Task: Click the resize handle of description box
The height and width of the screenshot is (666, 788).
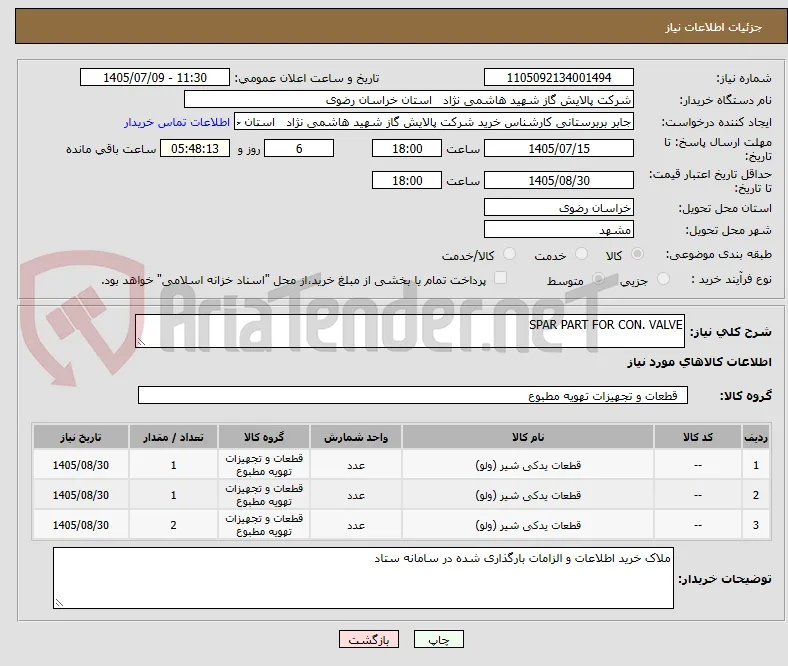Action: [x=141, y=342]
